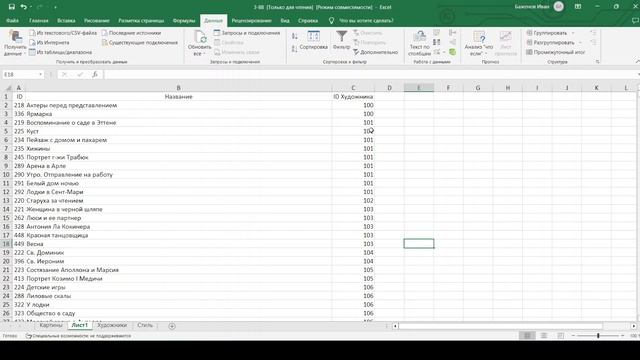
Task: Adjust the zoom slider handle
Action: coord(598,336)
